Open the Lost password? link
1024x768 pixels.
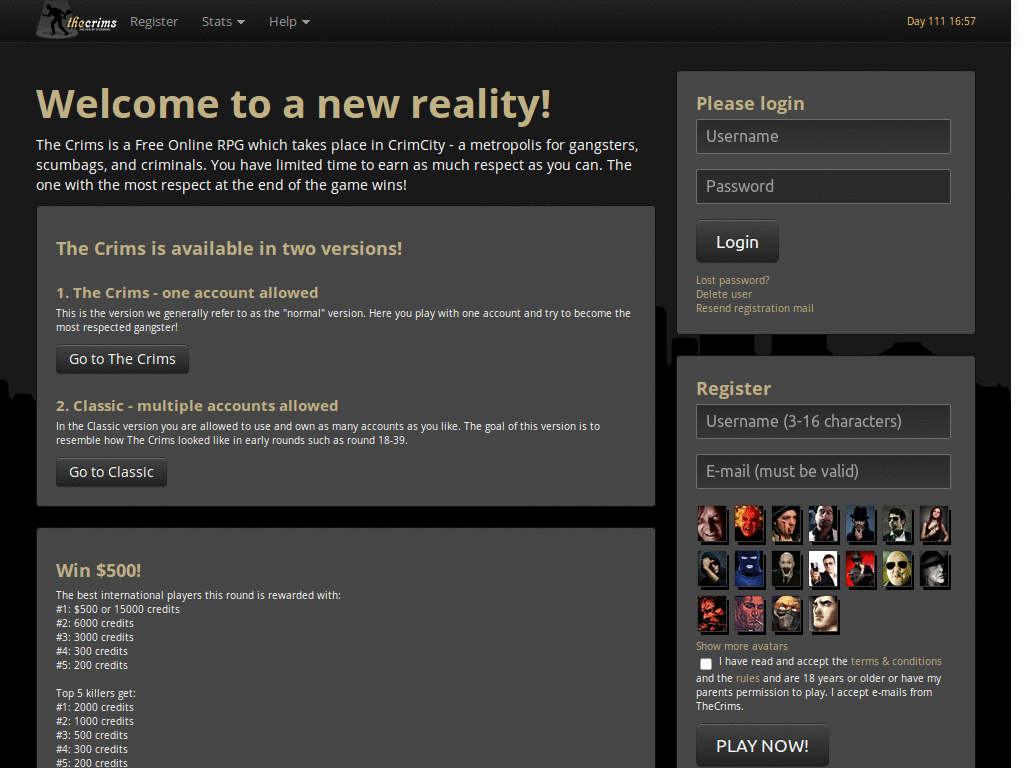[x=732, y=280]
